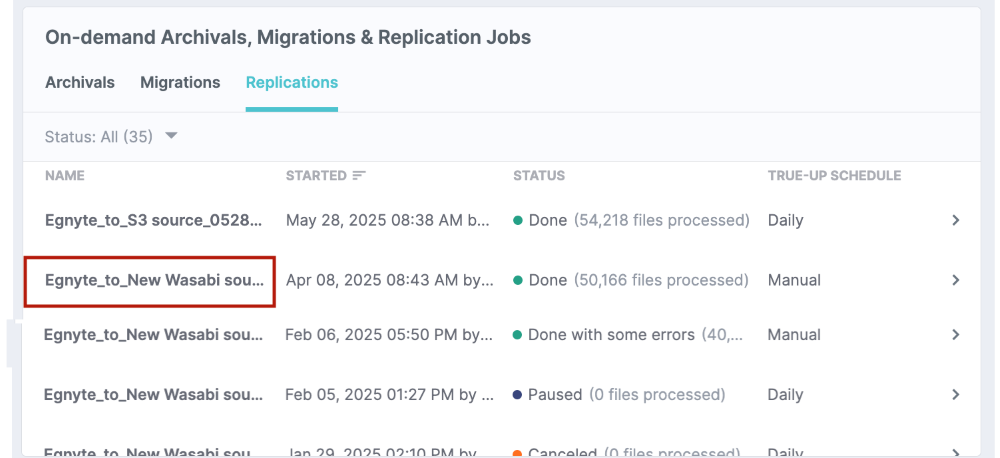
Task: Click the NAME column header
Action: (65, 175)
